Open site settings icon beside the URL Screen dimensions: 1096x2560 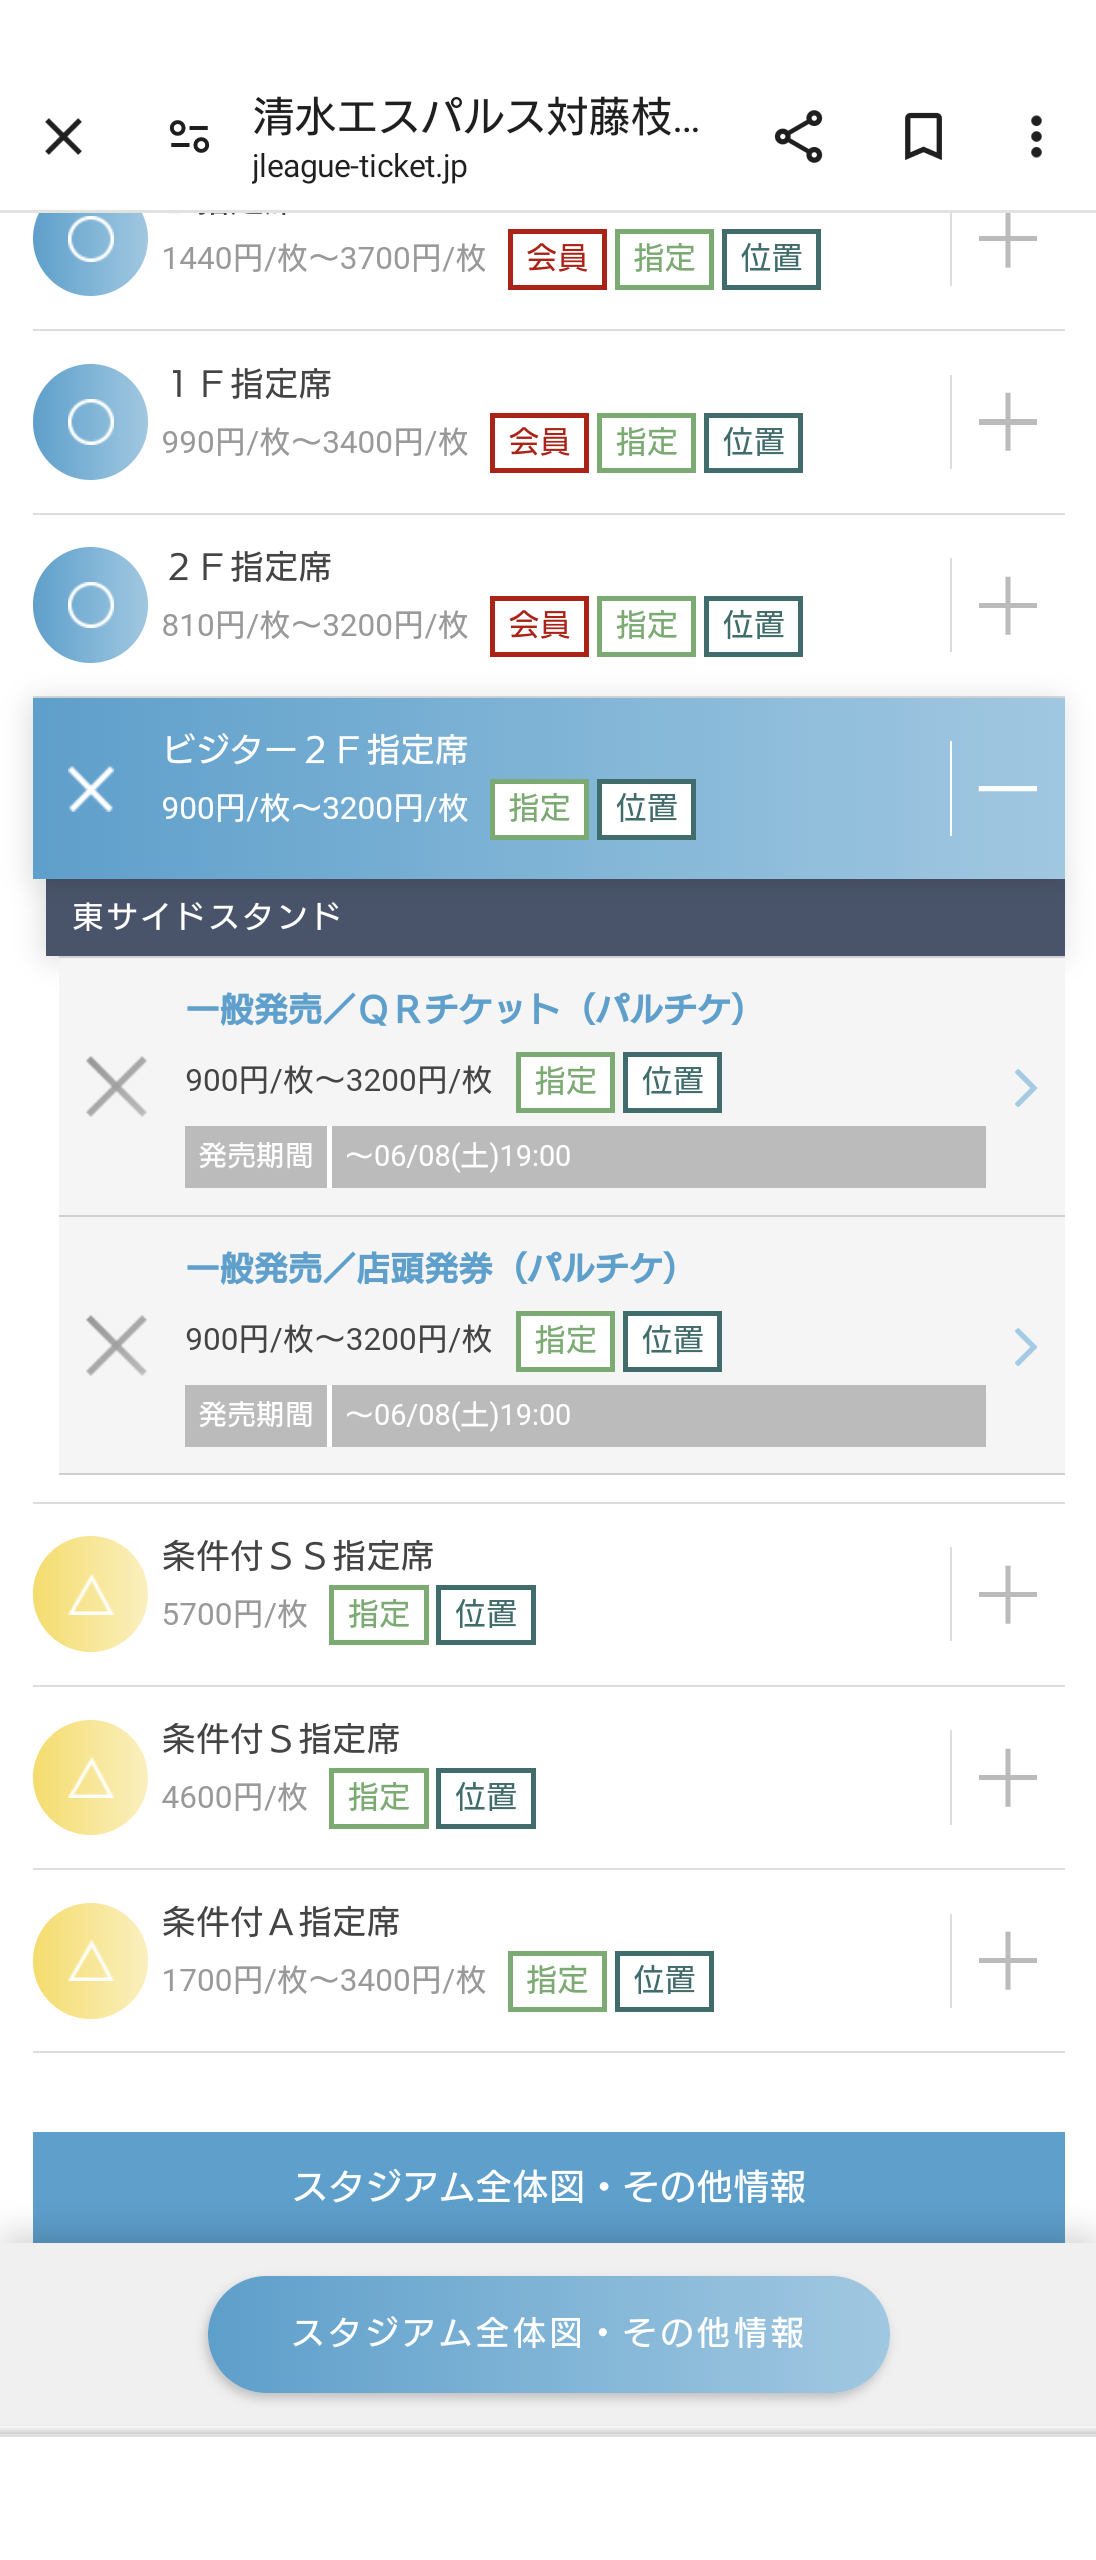tap(189, 137)
